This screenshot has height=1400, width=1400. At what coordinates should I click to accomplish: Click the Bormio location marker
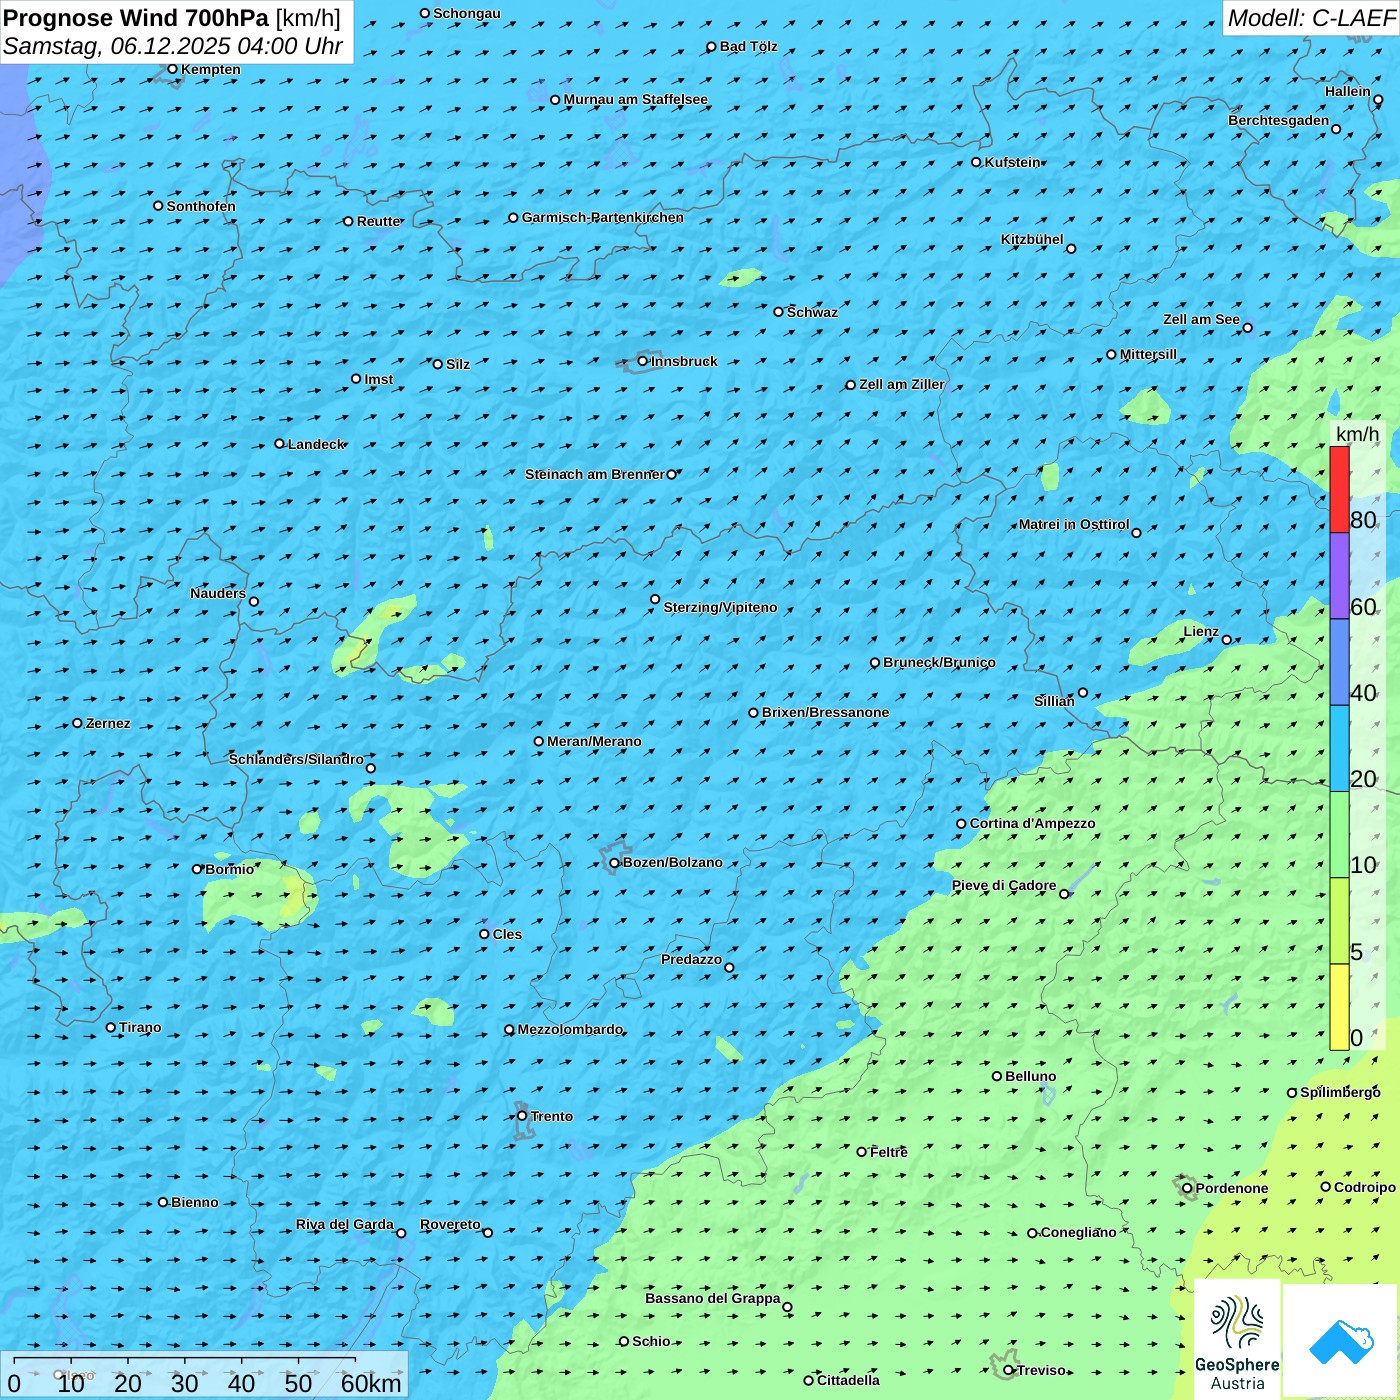(197, 869)
